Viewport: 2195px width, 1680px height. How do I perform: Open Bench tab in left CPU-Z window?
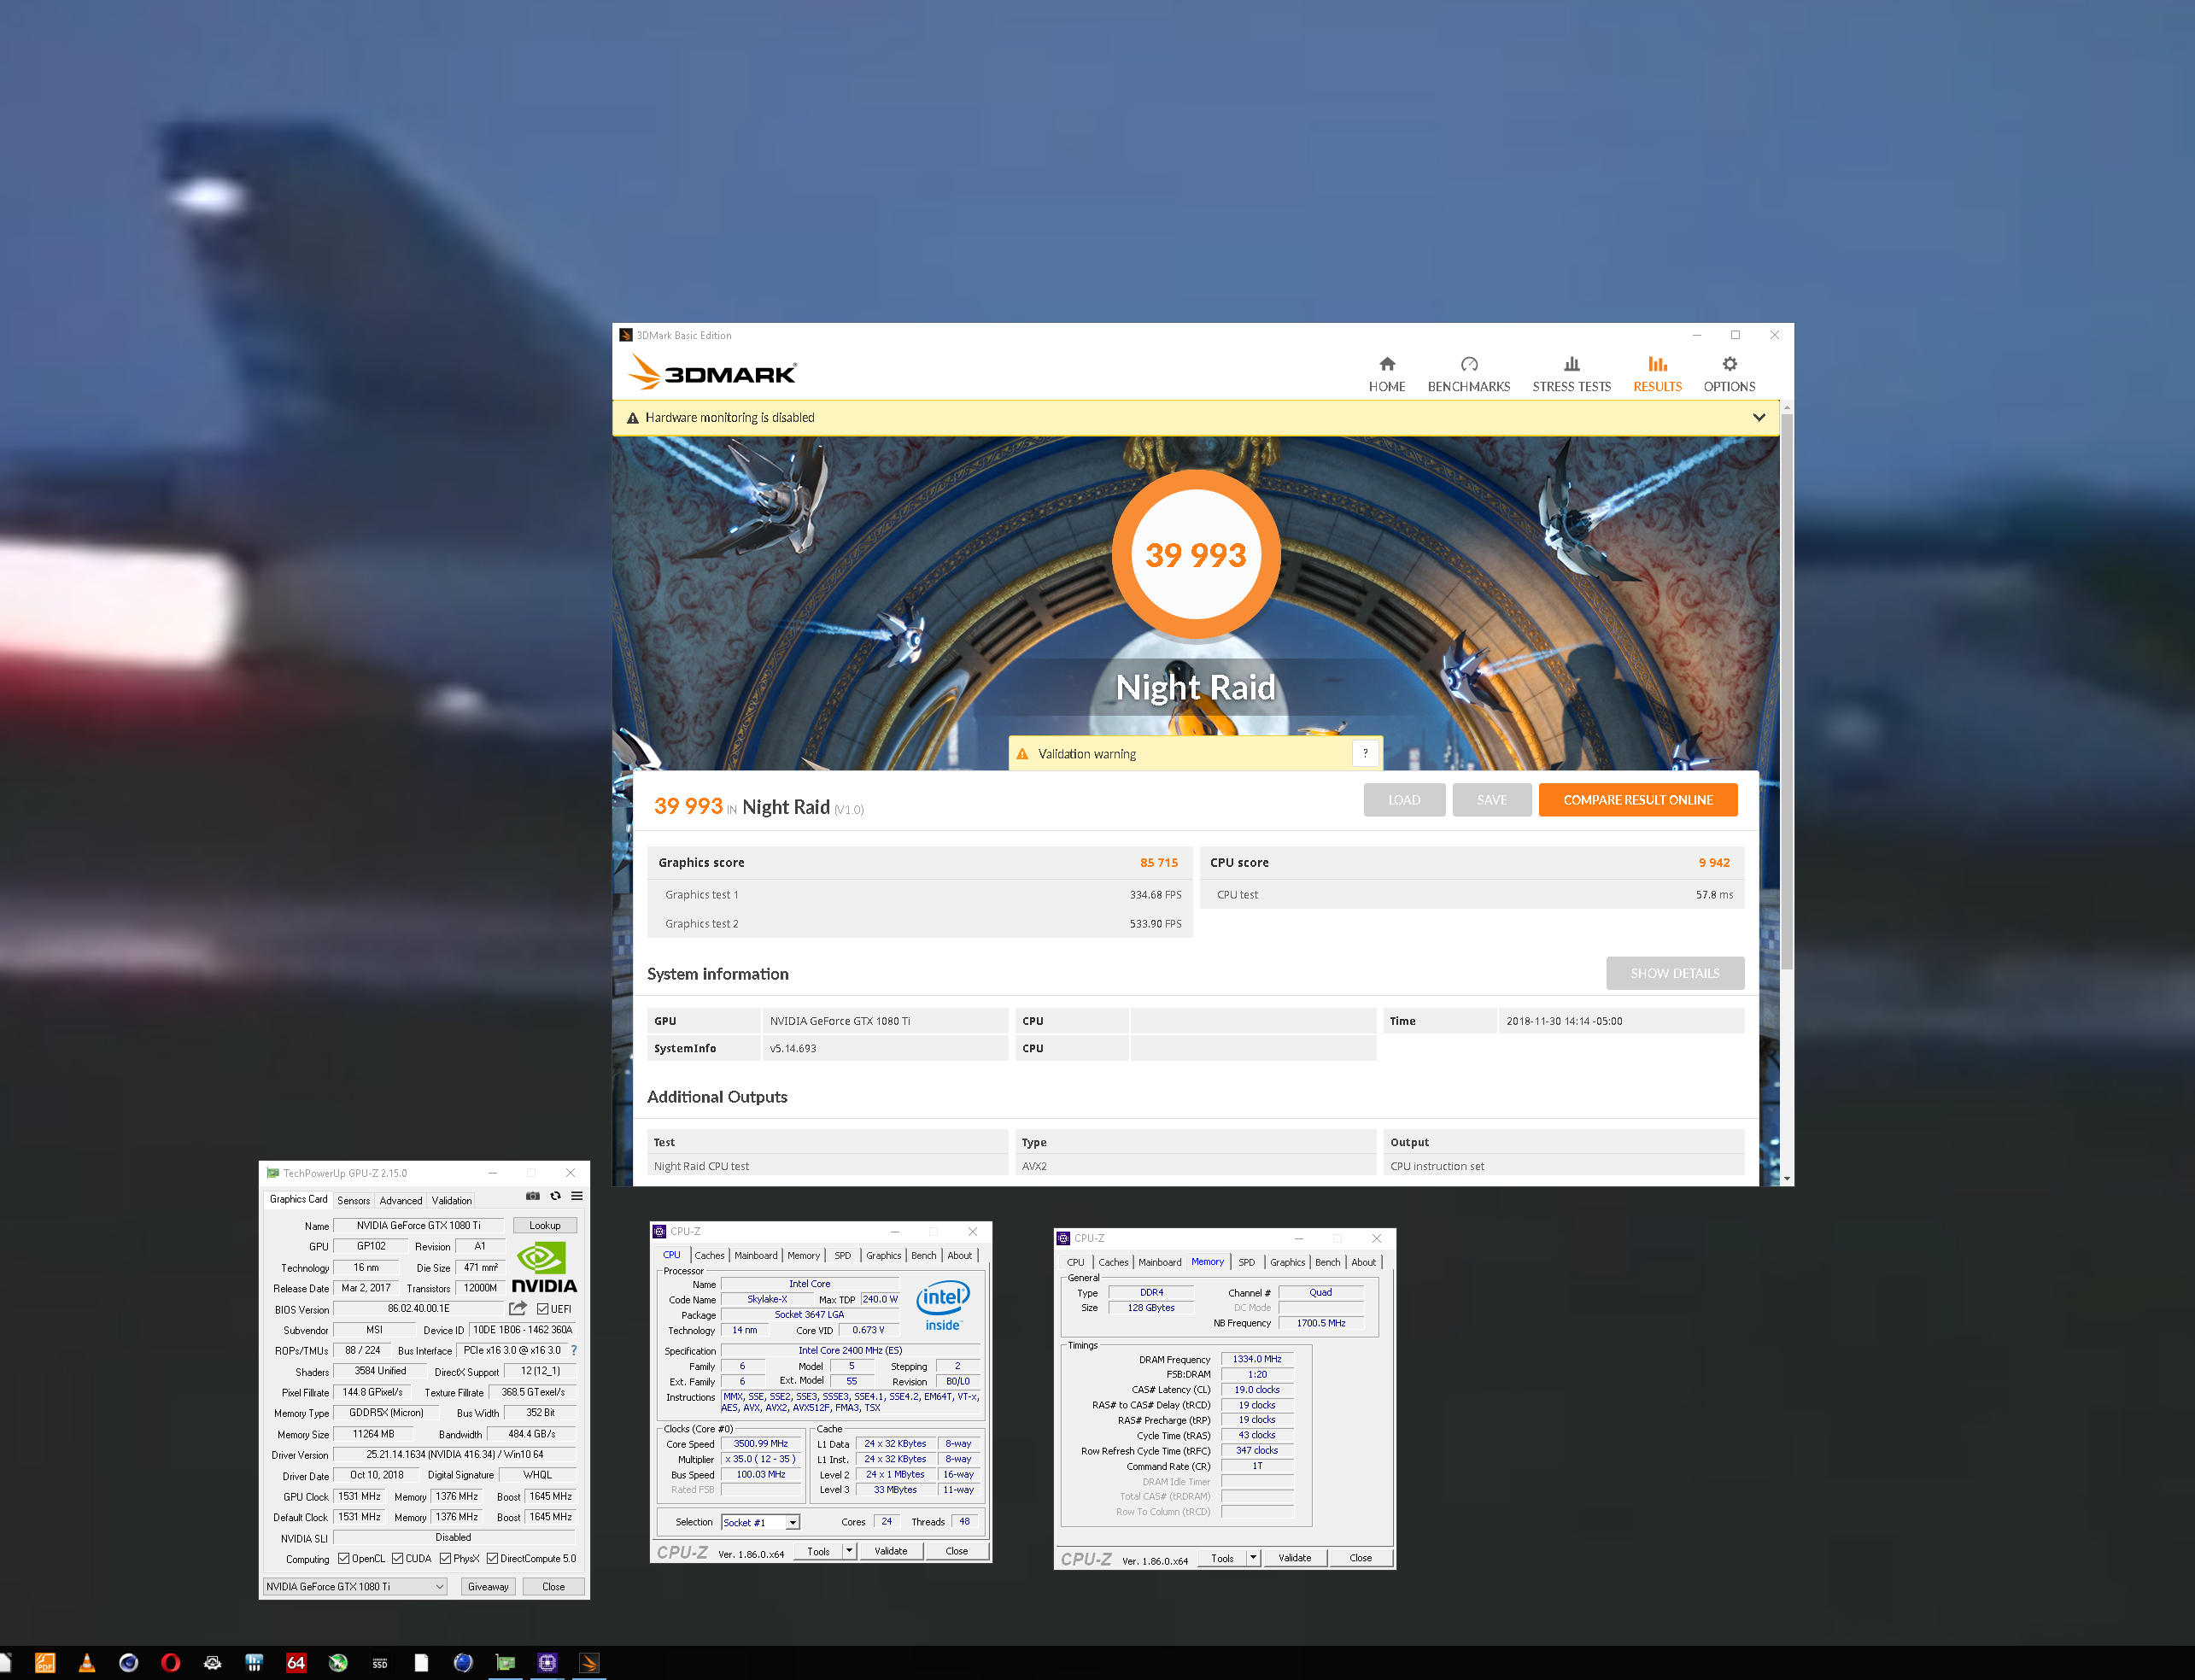tap(923, 1255)
